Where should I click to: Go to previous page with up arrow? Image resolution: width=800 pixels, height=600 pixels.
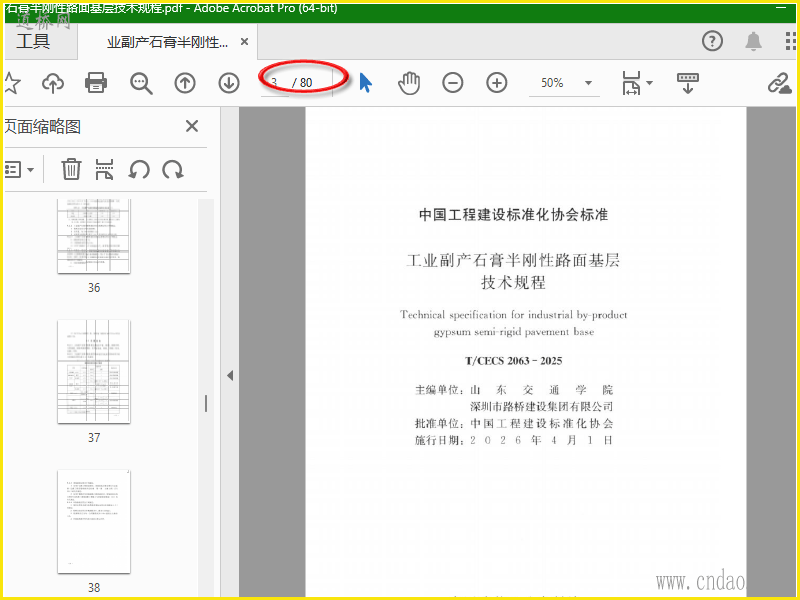click(x=185, y=83)
